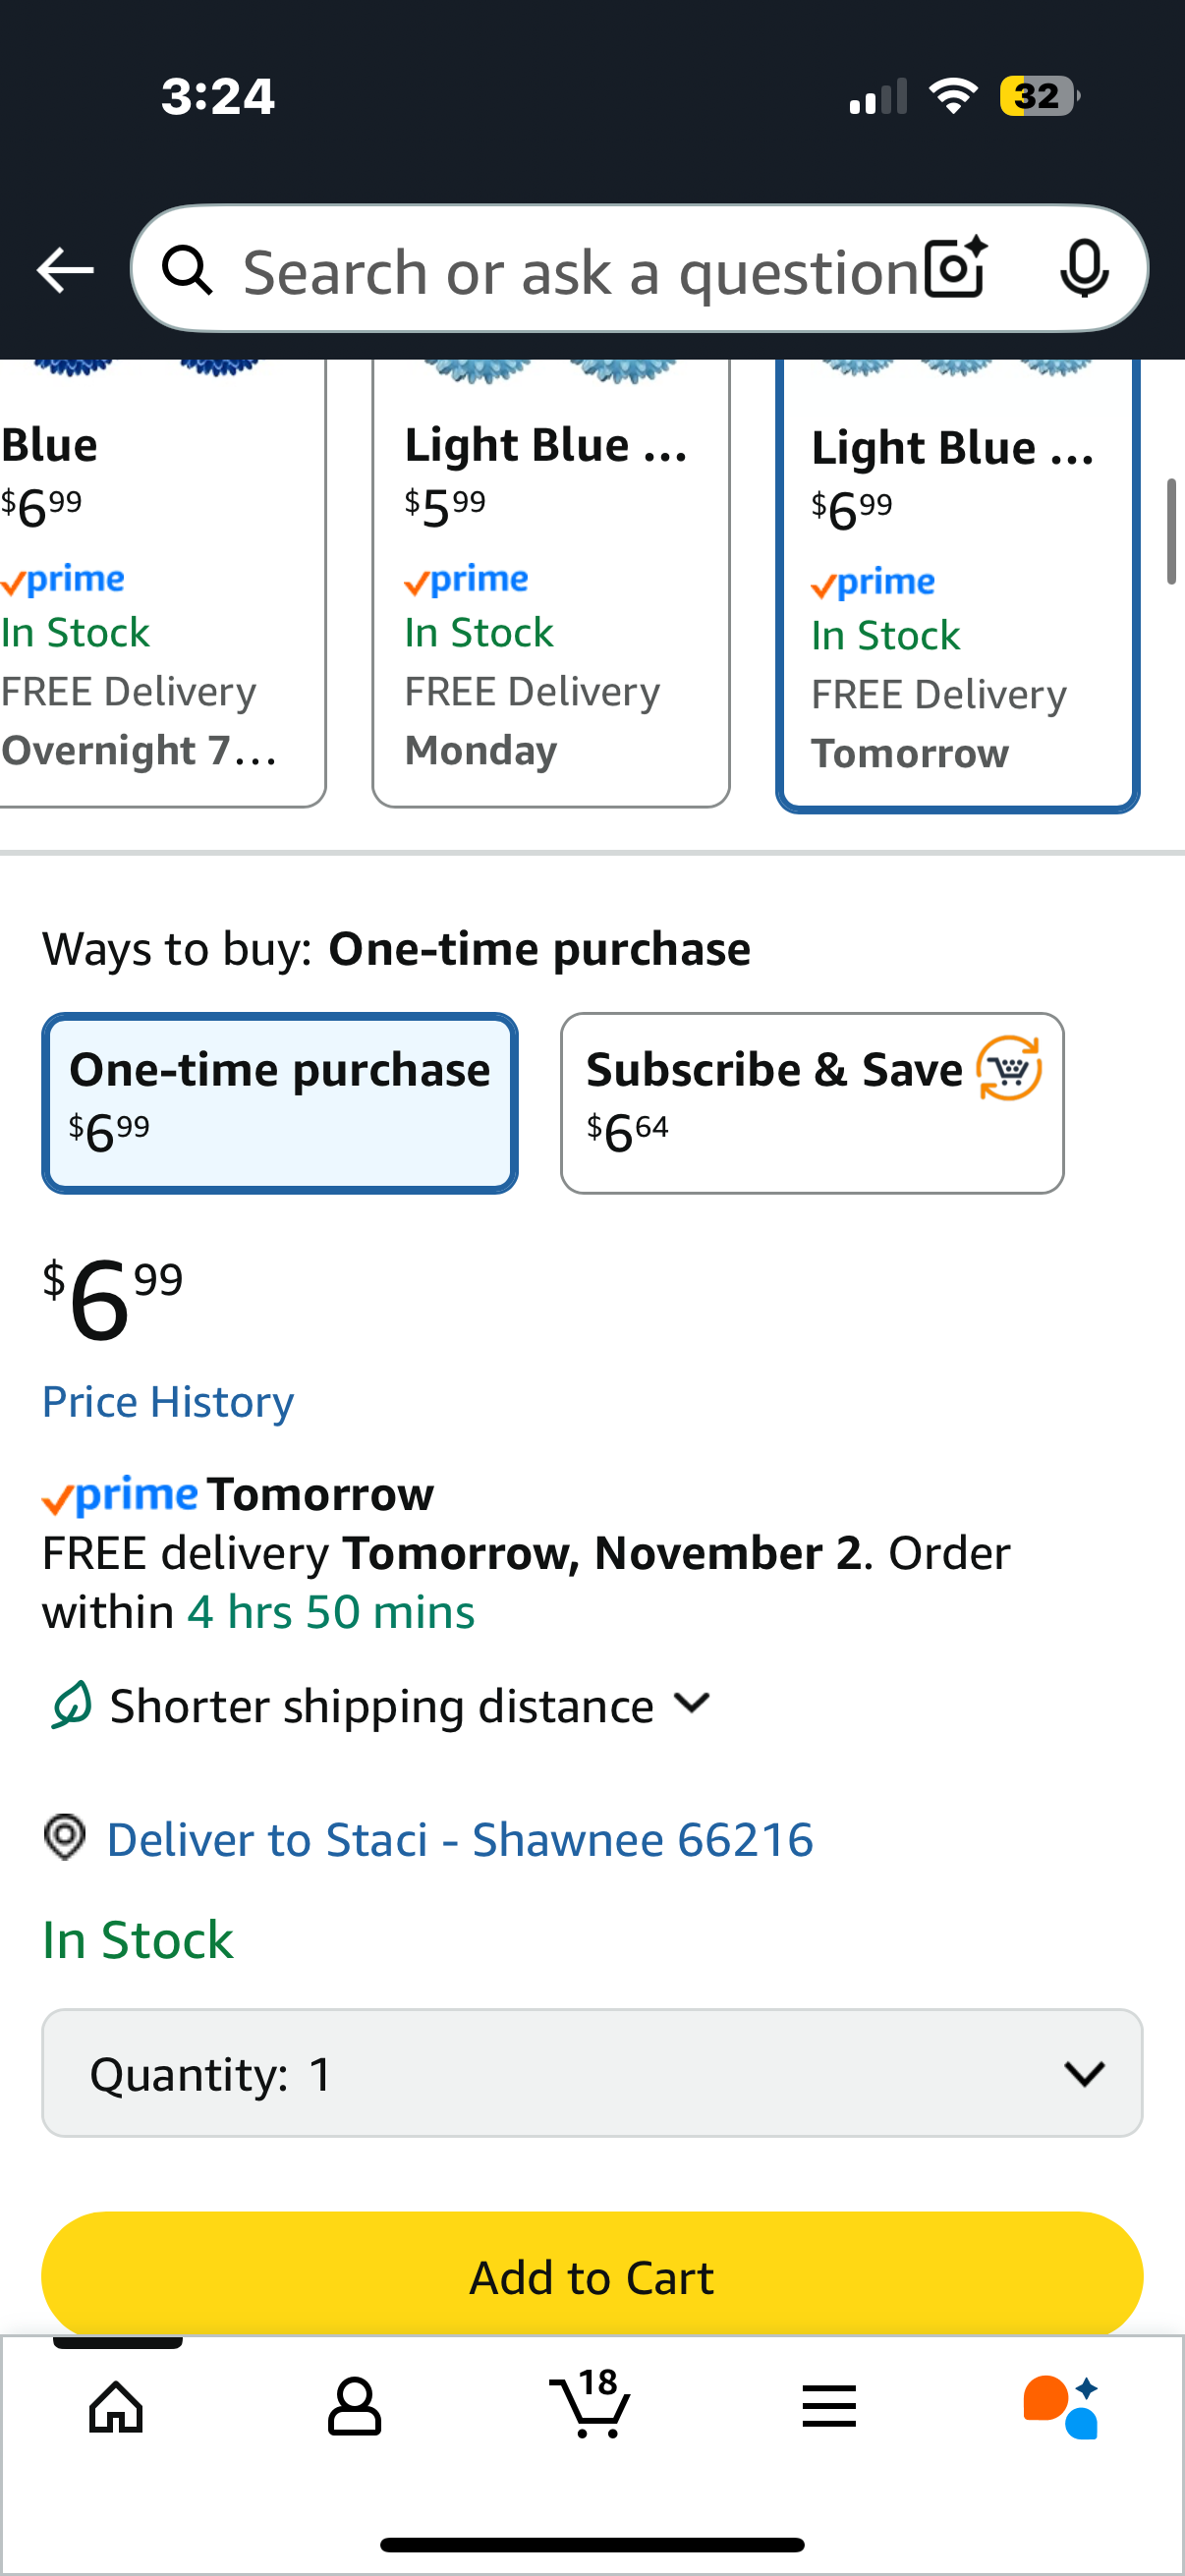Change delivery address Staci - Shawnee 66216
This screenshot has height=2576, width=1185.
459,1840
